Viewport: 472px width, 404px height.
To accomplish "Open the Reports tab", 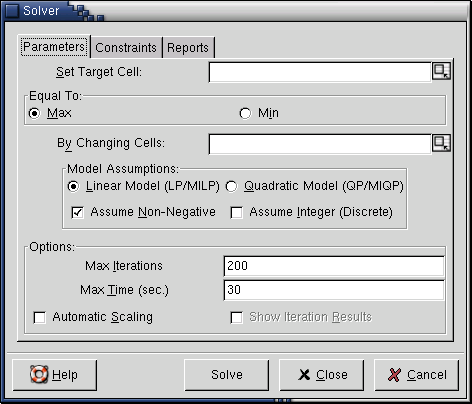I will [188, 48].
